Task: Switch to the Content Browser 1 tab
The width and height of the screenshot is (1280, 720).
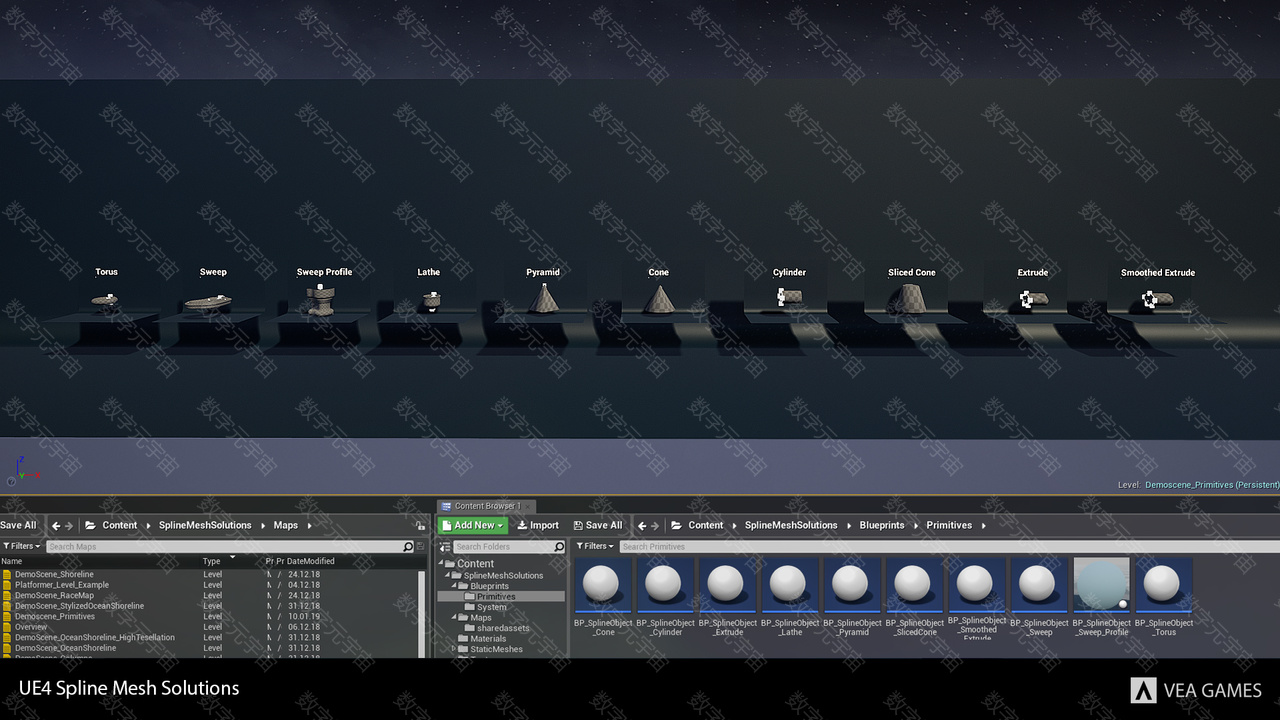Action: 486,506
